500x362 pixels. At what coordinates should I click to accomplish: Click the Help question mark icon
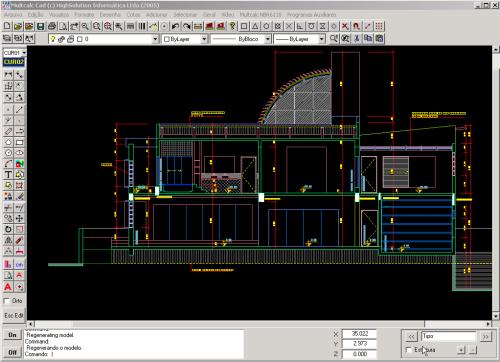[232, 26]
